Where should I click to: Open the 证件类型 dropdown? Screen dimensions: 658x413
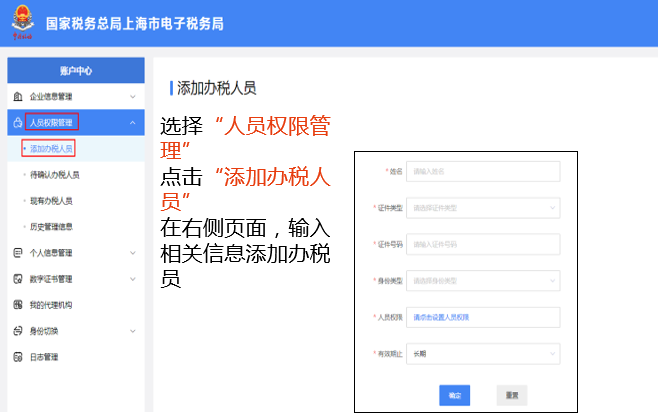click(482, 208)
